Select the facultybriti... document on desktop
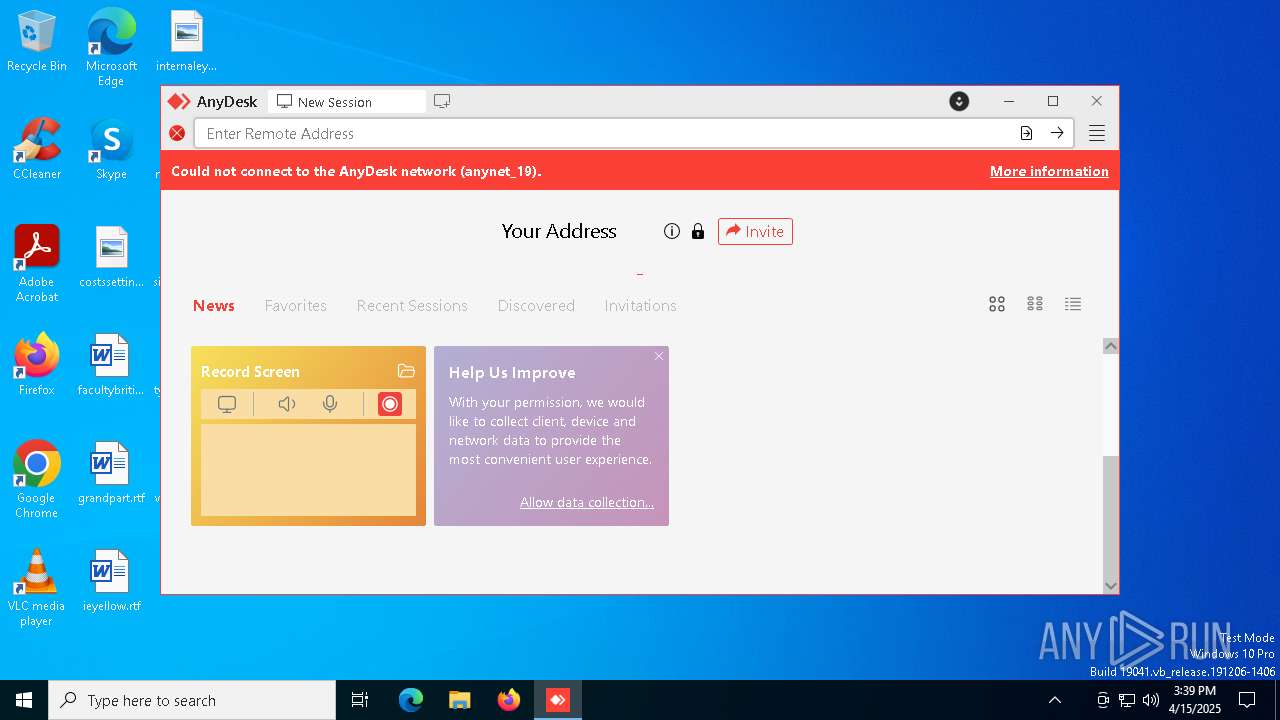The image size is (1280, 720). (111, 365)
